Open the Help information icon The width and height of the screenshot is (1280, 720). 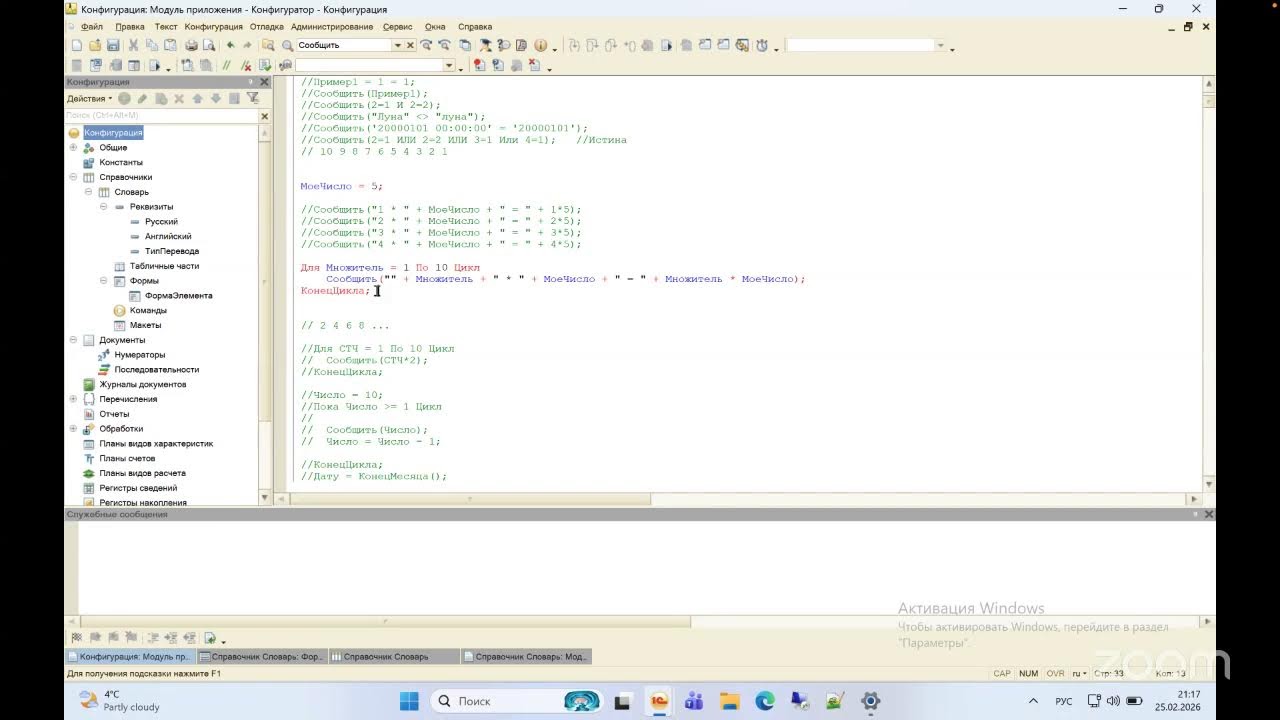pyautogui.click(x=541, y=45)
